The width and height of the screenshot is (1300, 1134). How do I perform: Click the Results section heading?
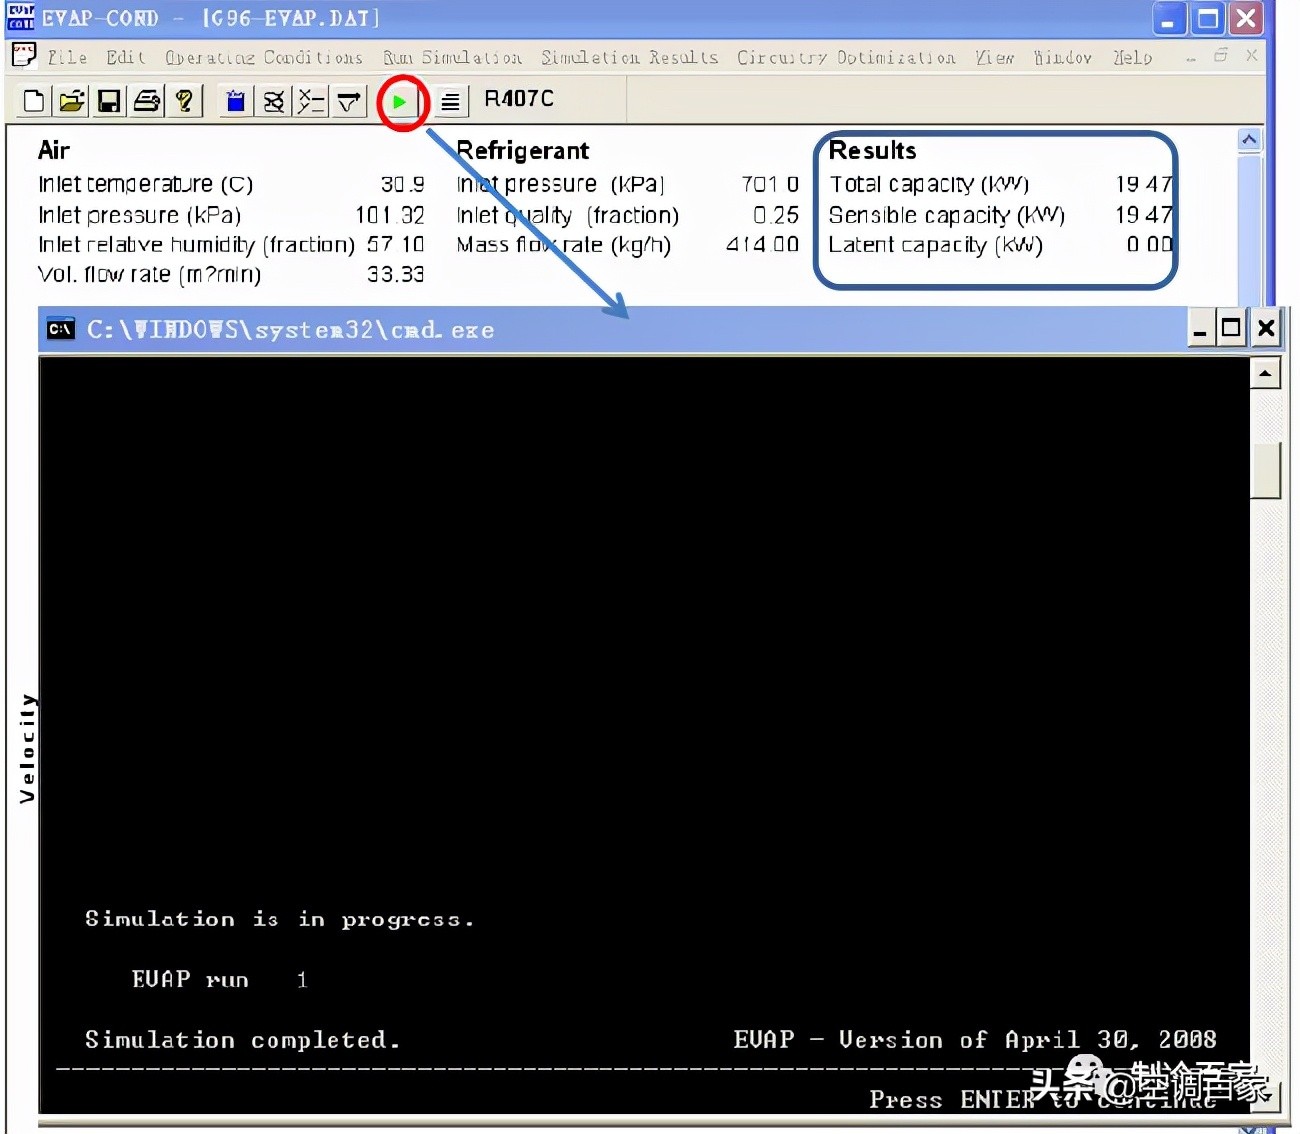(x=872, y=150)
